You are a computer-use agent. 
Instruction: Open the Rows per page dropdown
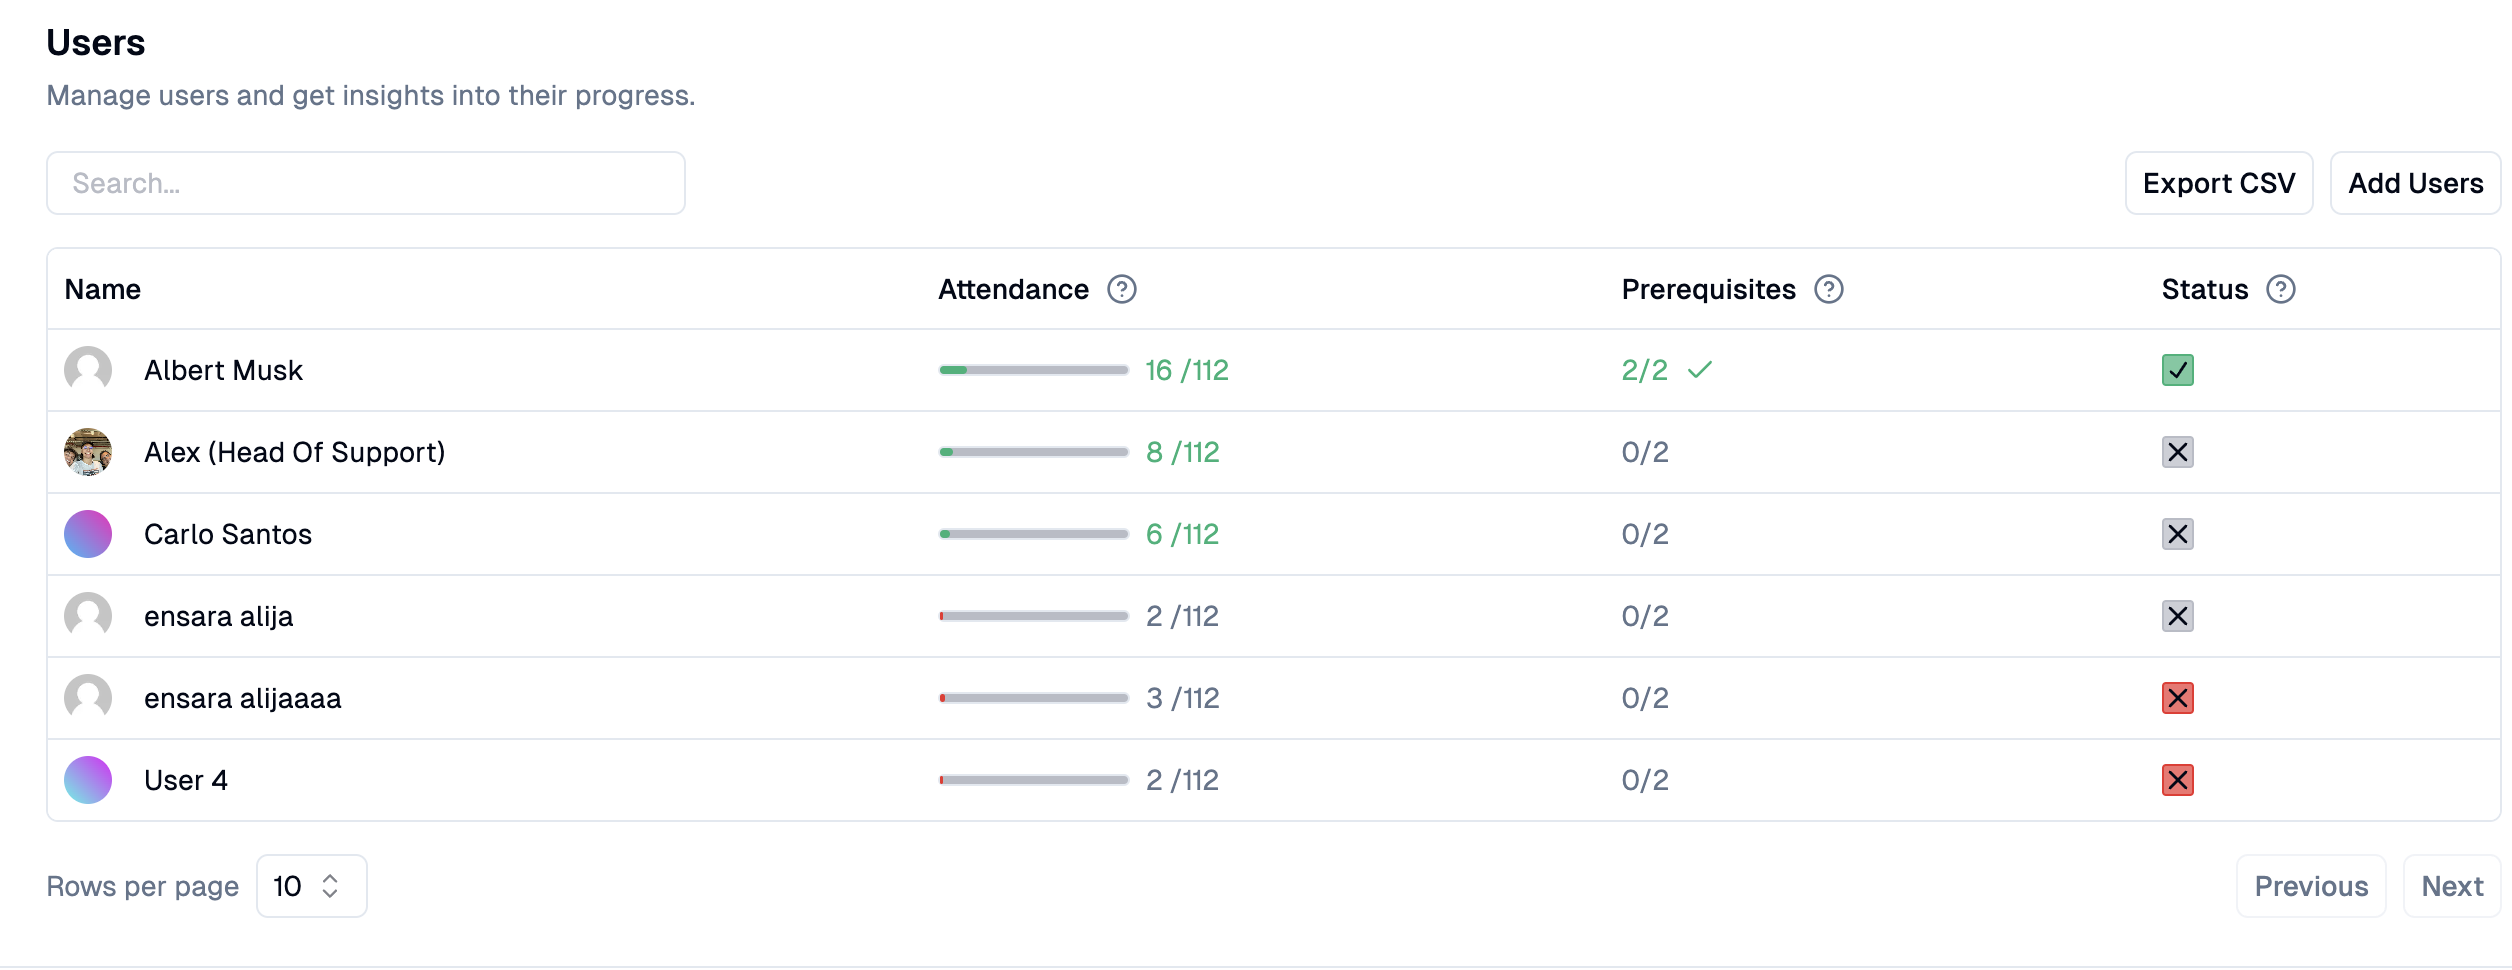click(312, 886)
